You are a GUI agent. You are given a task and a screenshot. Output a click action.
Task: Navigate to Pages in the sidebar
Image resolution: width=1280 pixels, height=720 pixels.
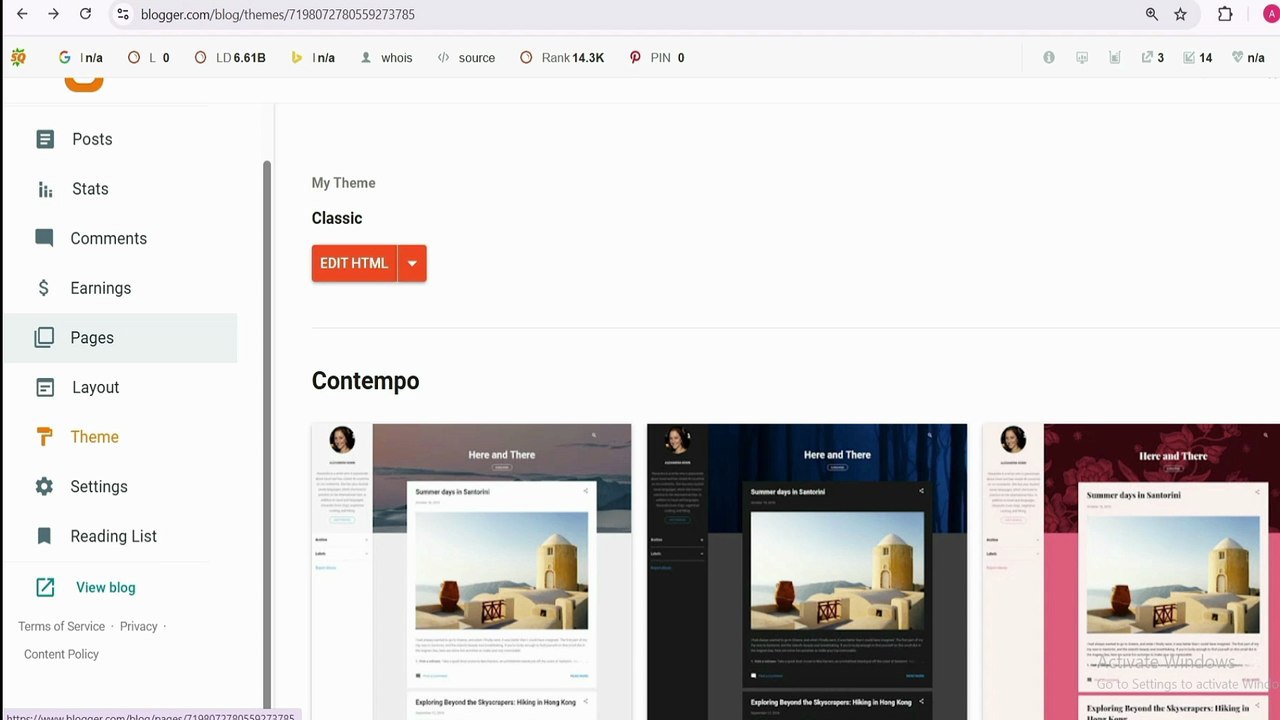tap(119, 338)
